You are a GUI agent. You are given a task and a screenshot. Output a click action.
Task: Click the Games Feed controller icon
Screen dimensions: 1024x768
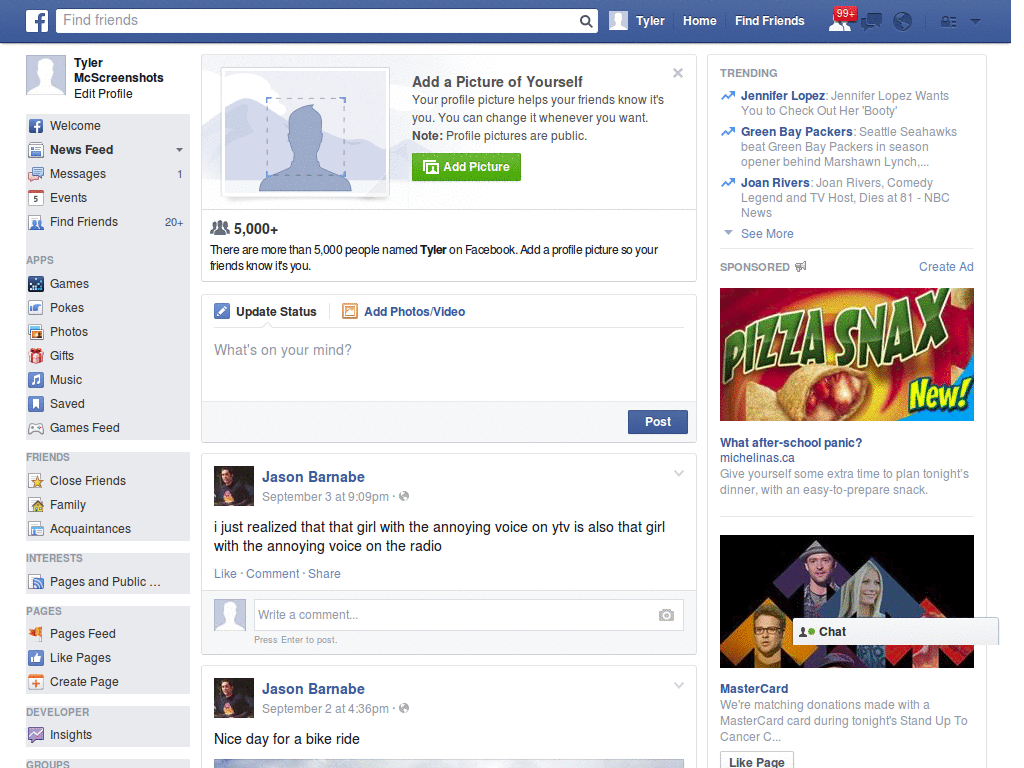[36, 428]
